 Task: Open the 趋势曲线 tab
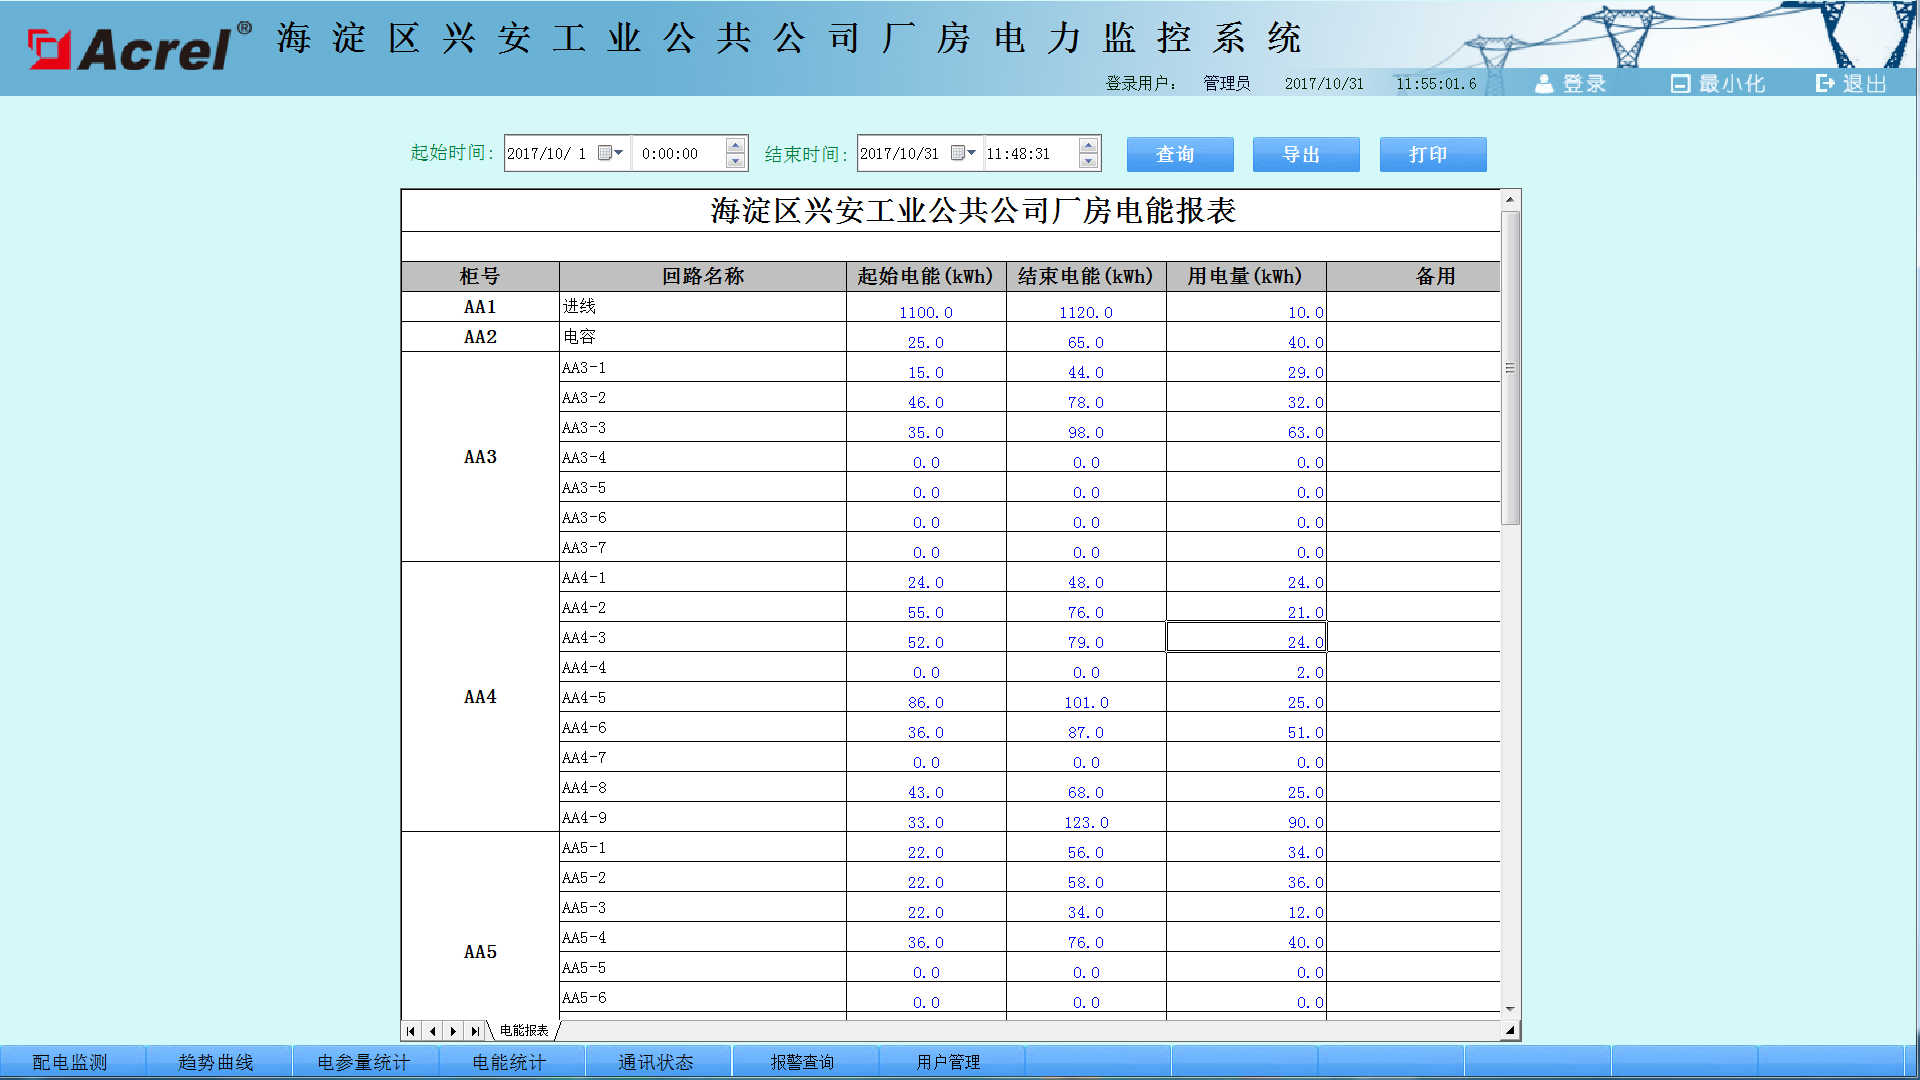coord(219,1062)
